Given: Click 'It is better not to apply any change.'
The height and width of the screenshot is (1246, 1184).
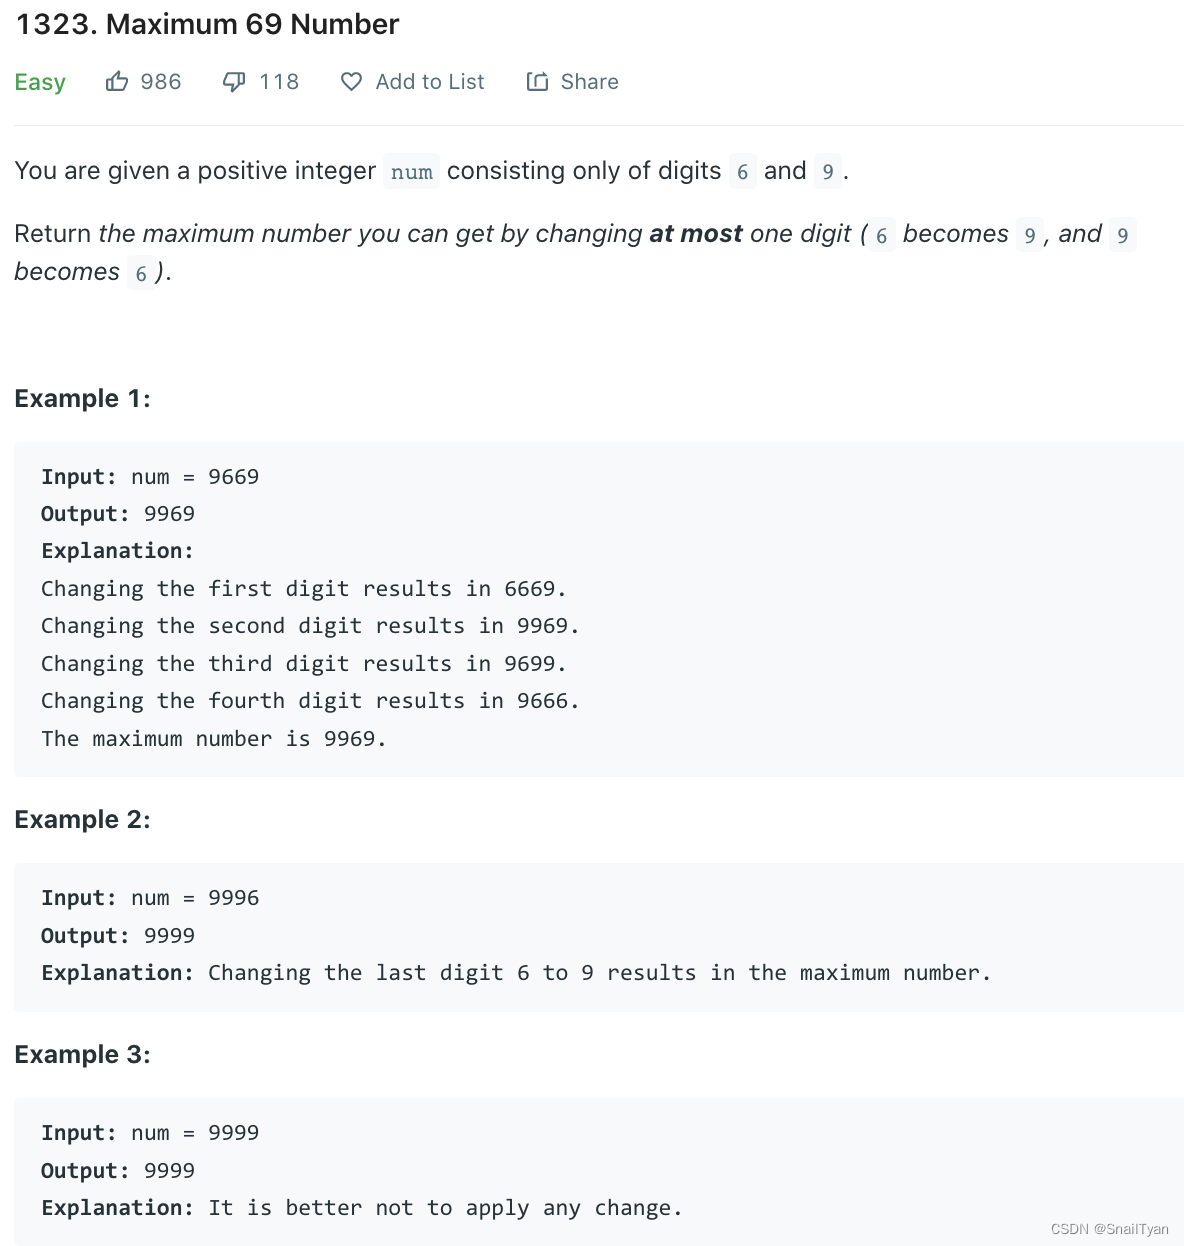Looking at the screenshot, I should click(x=445, y=1208).
